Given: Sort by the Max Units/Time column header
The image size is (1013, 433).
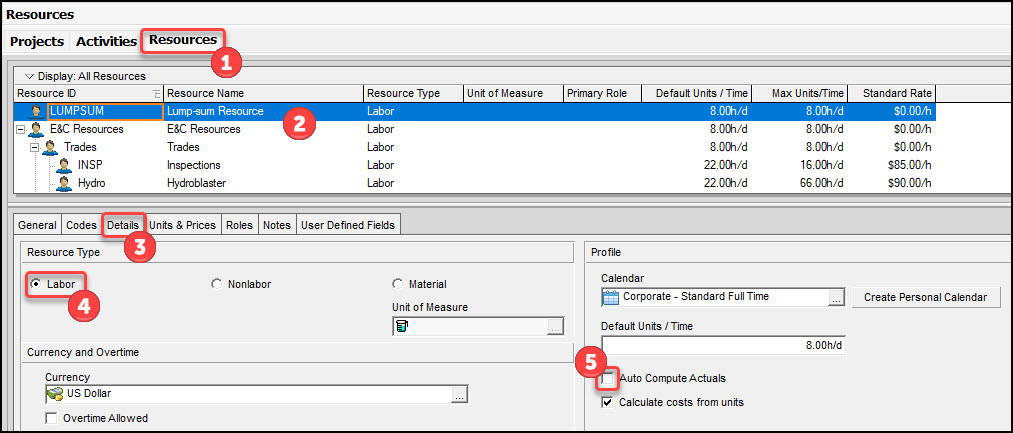Looking at the screenshot, I should pyautogui.click(x=800, y=94).
